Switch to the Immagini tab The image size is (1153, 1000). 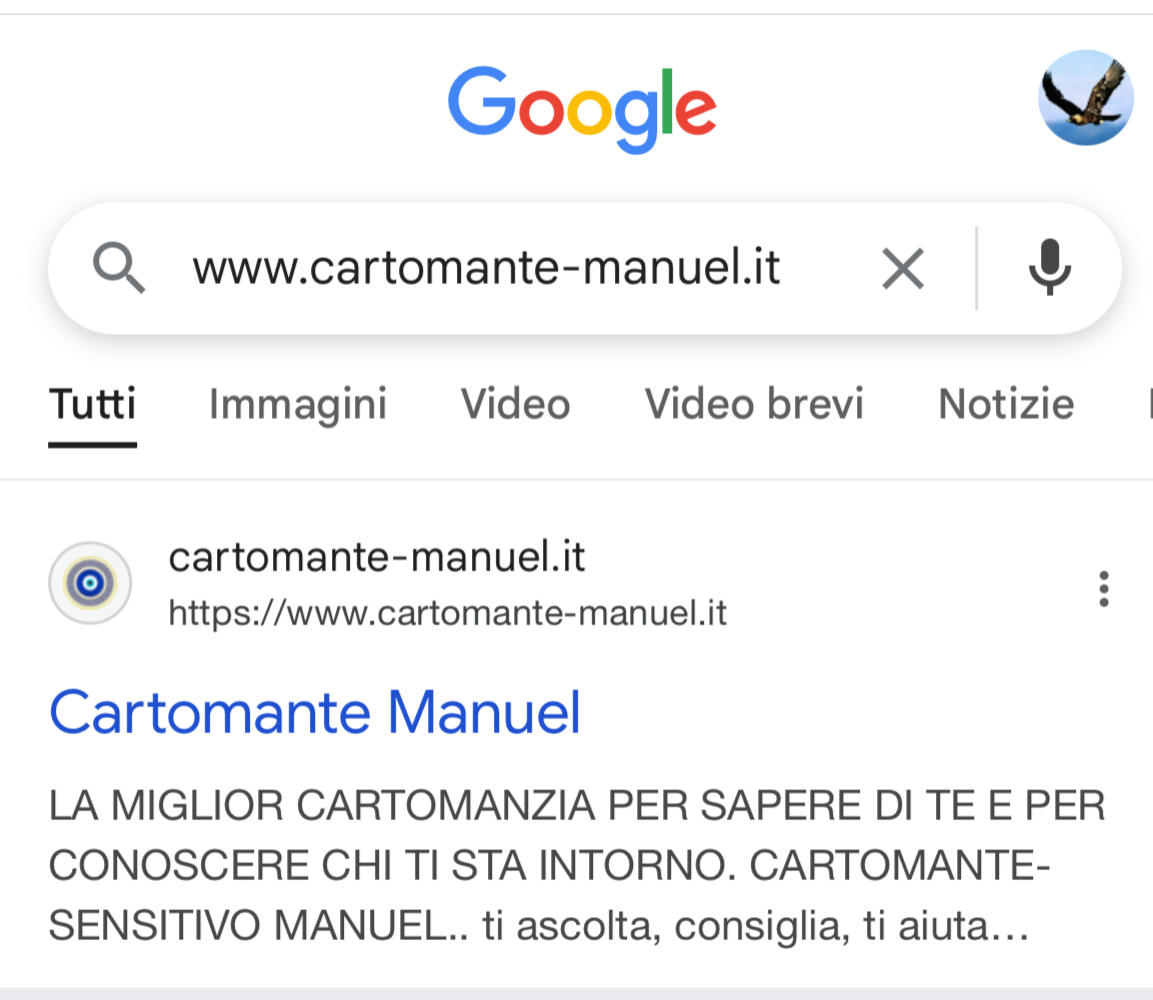pos(298,404)
